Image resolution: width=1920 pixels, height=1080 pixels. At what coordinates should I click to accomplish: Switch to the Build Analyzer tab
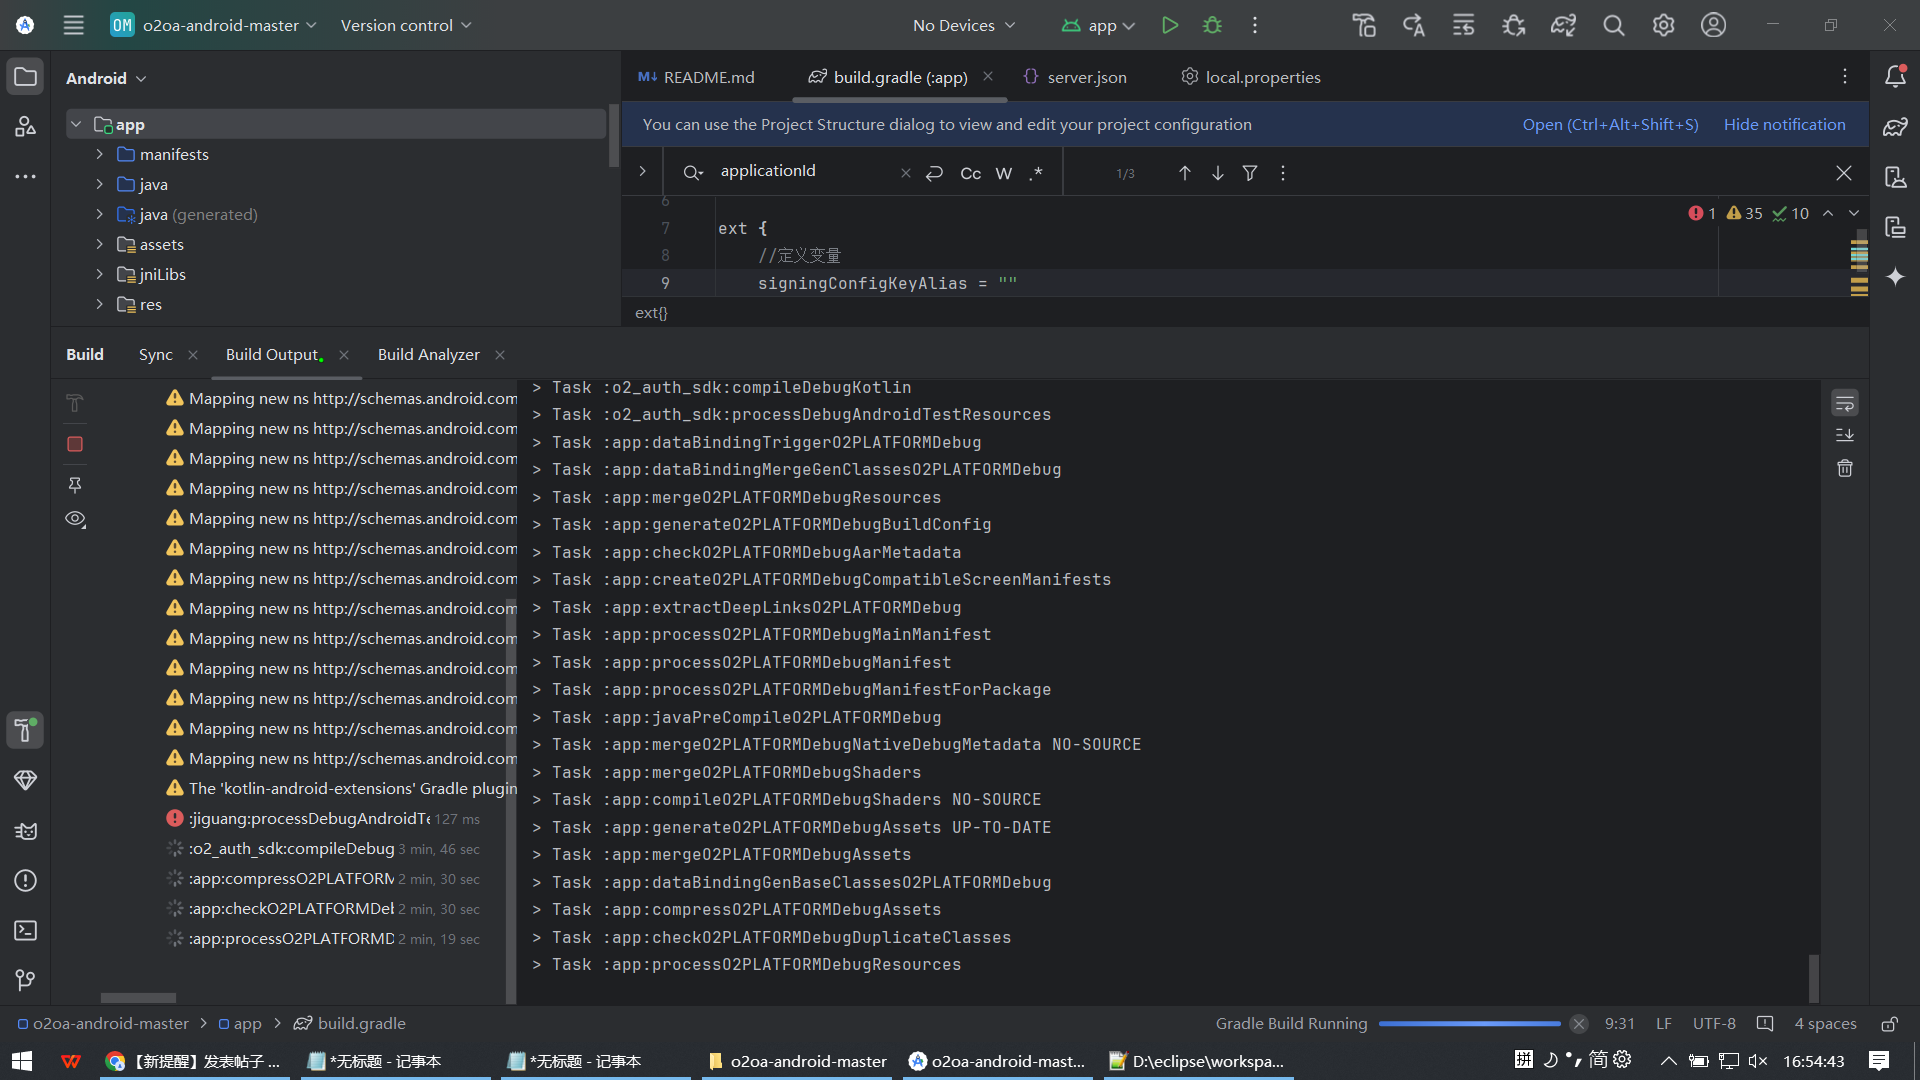(x=428, y=354)
